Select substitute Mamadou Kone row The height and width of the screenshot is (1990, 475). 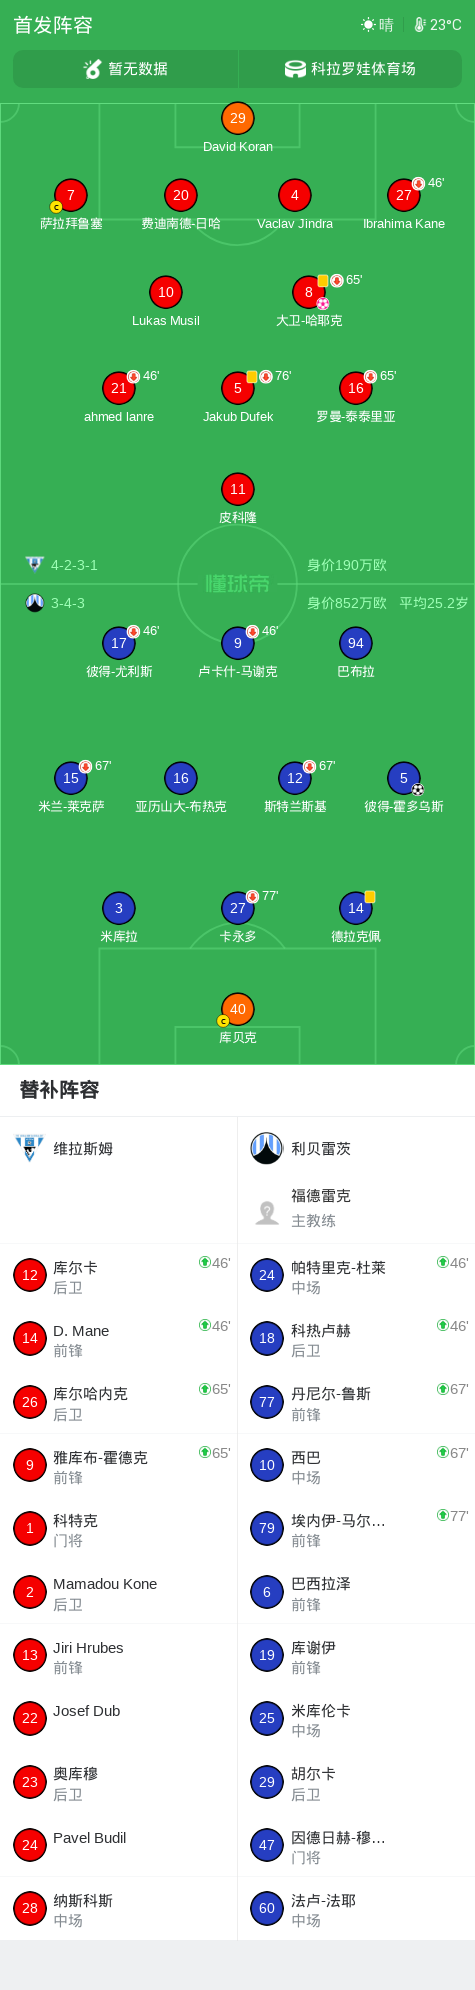click(119, 1592)
